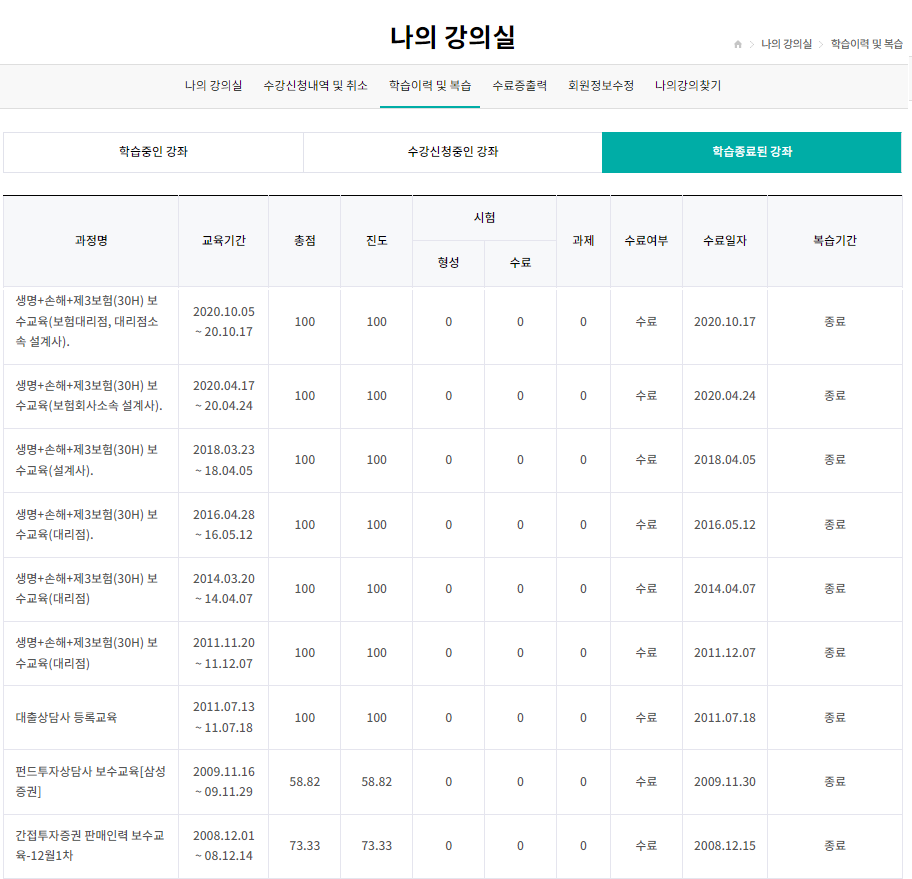This screenshot has height=879, width=912.
Task: Click the 과제 column header
Action: pyautogui.click(x=583, y=240)
